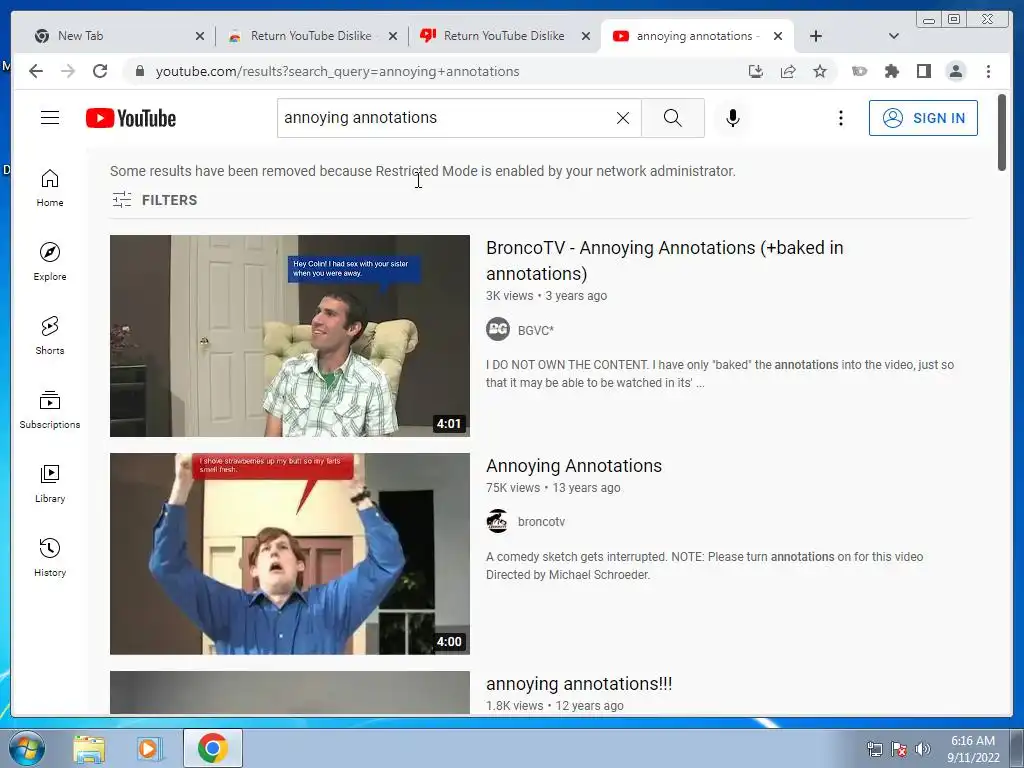Click volume icon in system tray
Screen dimensions: 1024x768
pyautogui.click(x=923, y=749)
